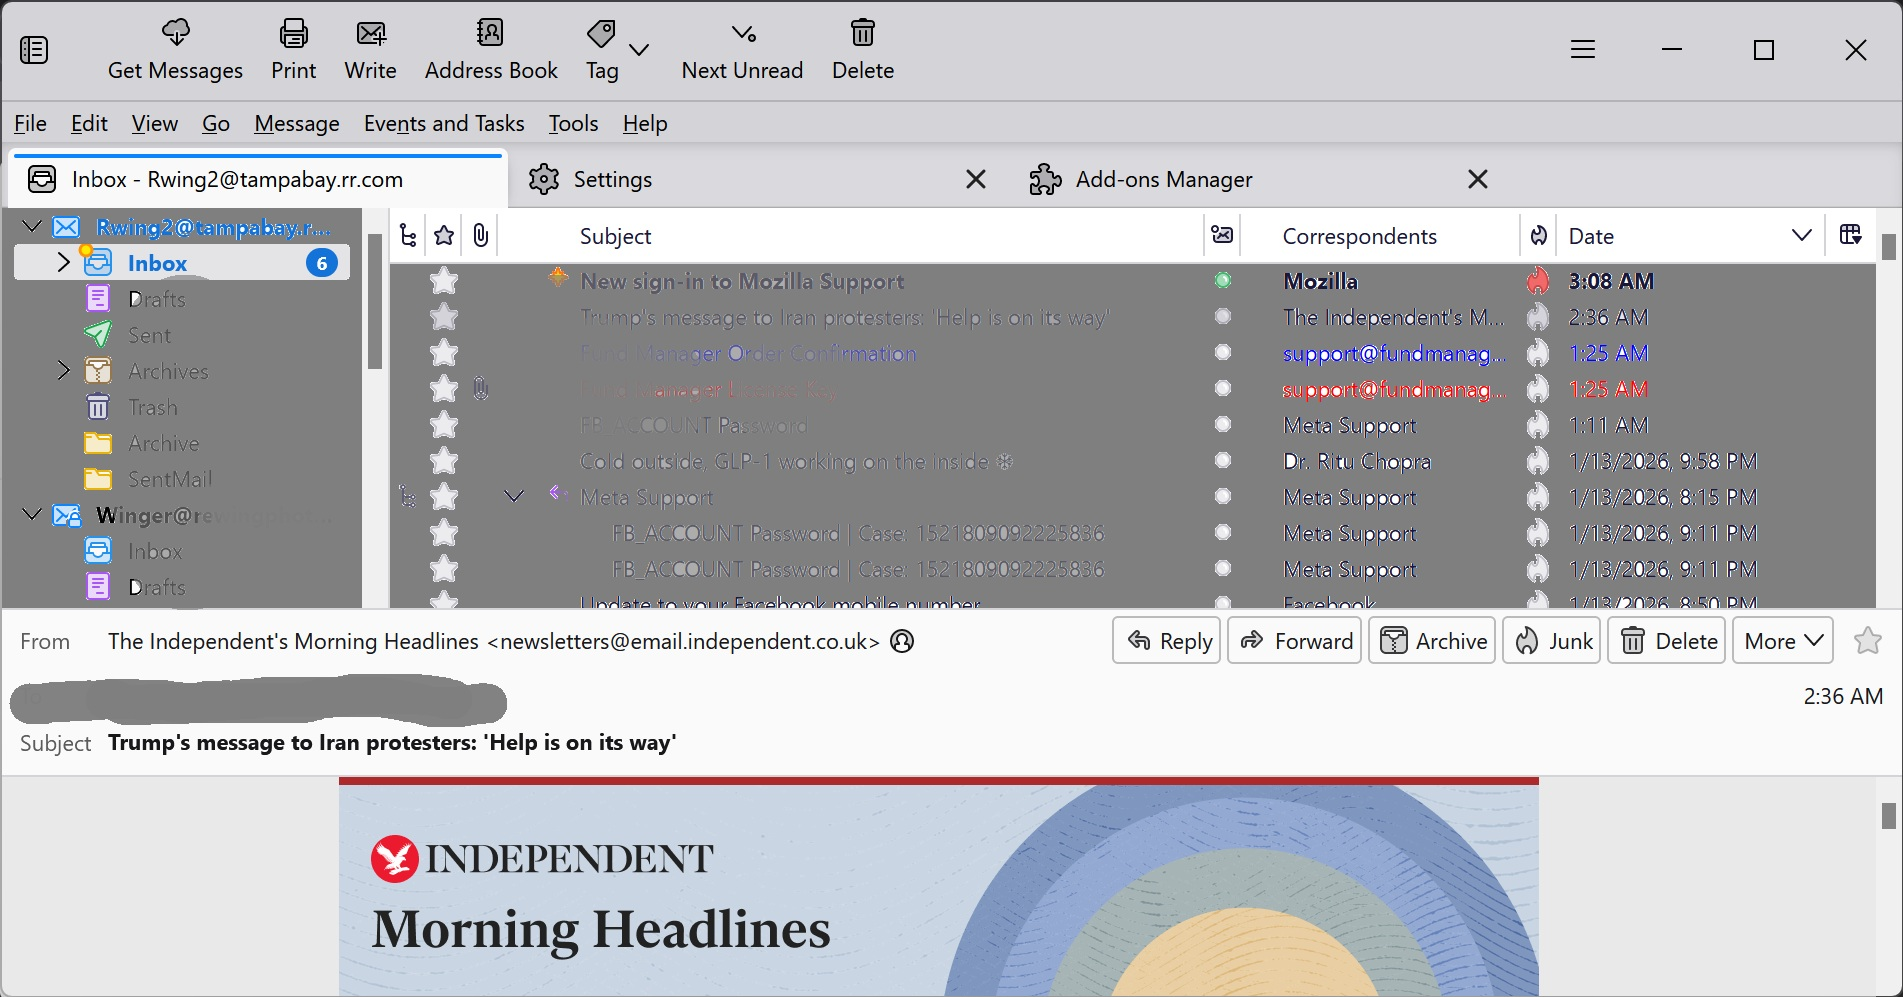The image size is (1903, 997).
Task: Click the folder pane scrollbar
Action: (375, 301)
